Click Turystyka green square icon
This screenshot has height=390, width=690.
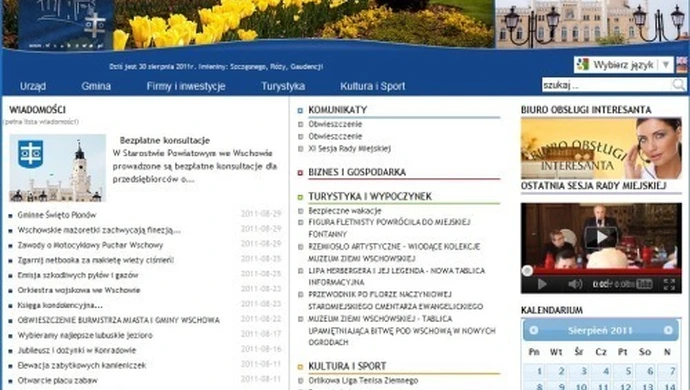[300, 197]
